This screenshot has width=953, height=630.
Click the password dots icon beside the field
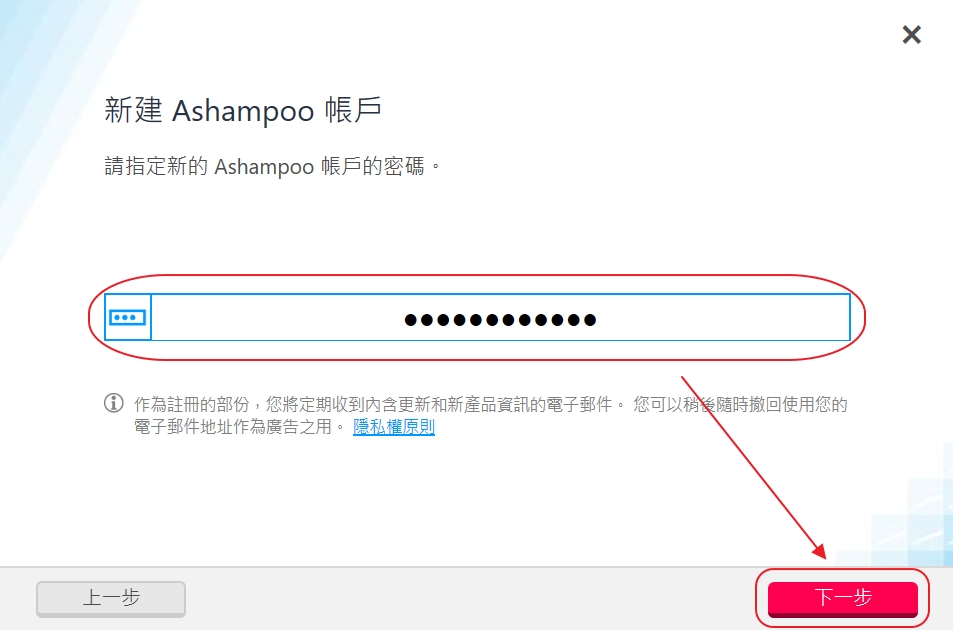click(127, 317)
